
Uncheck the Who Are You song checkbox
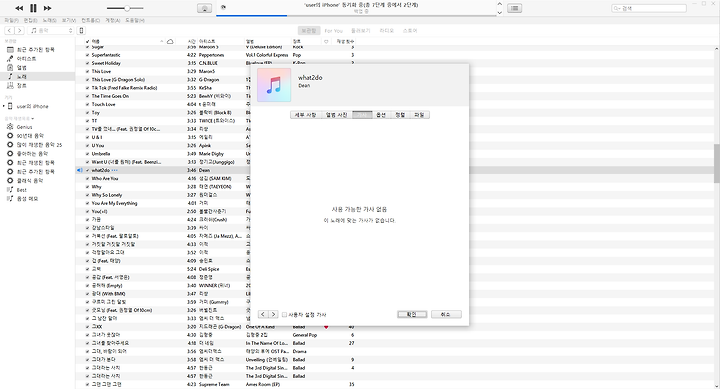point(87,179)
